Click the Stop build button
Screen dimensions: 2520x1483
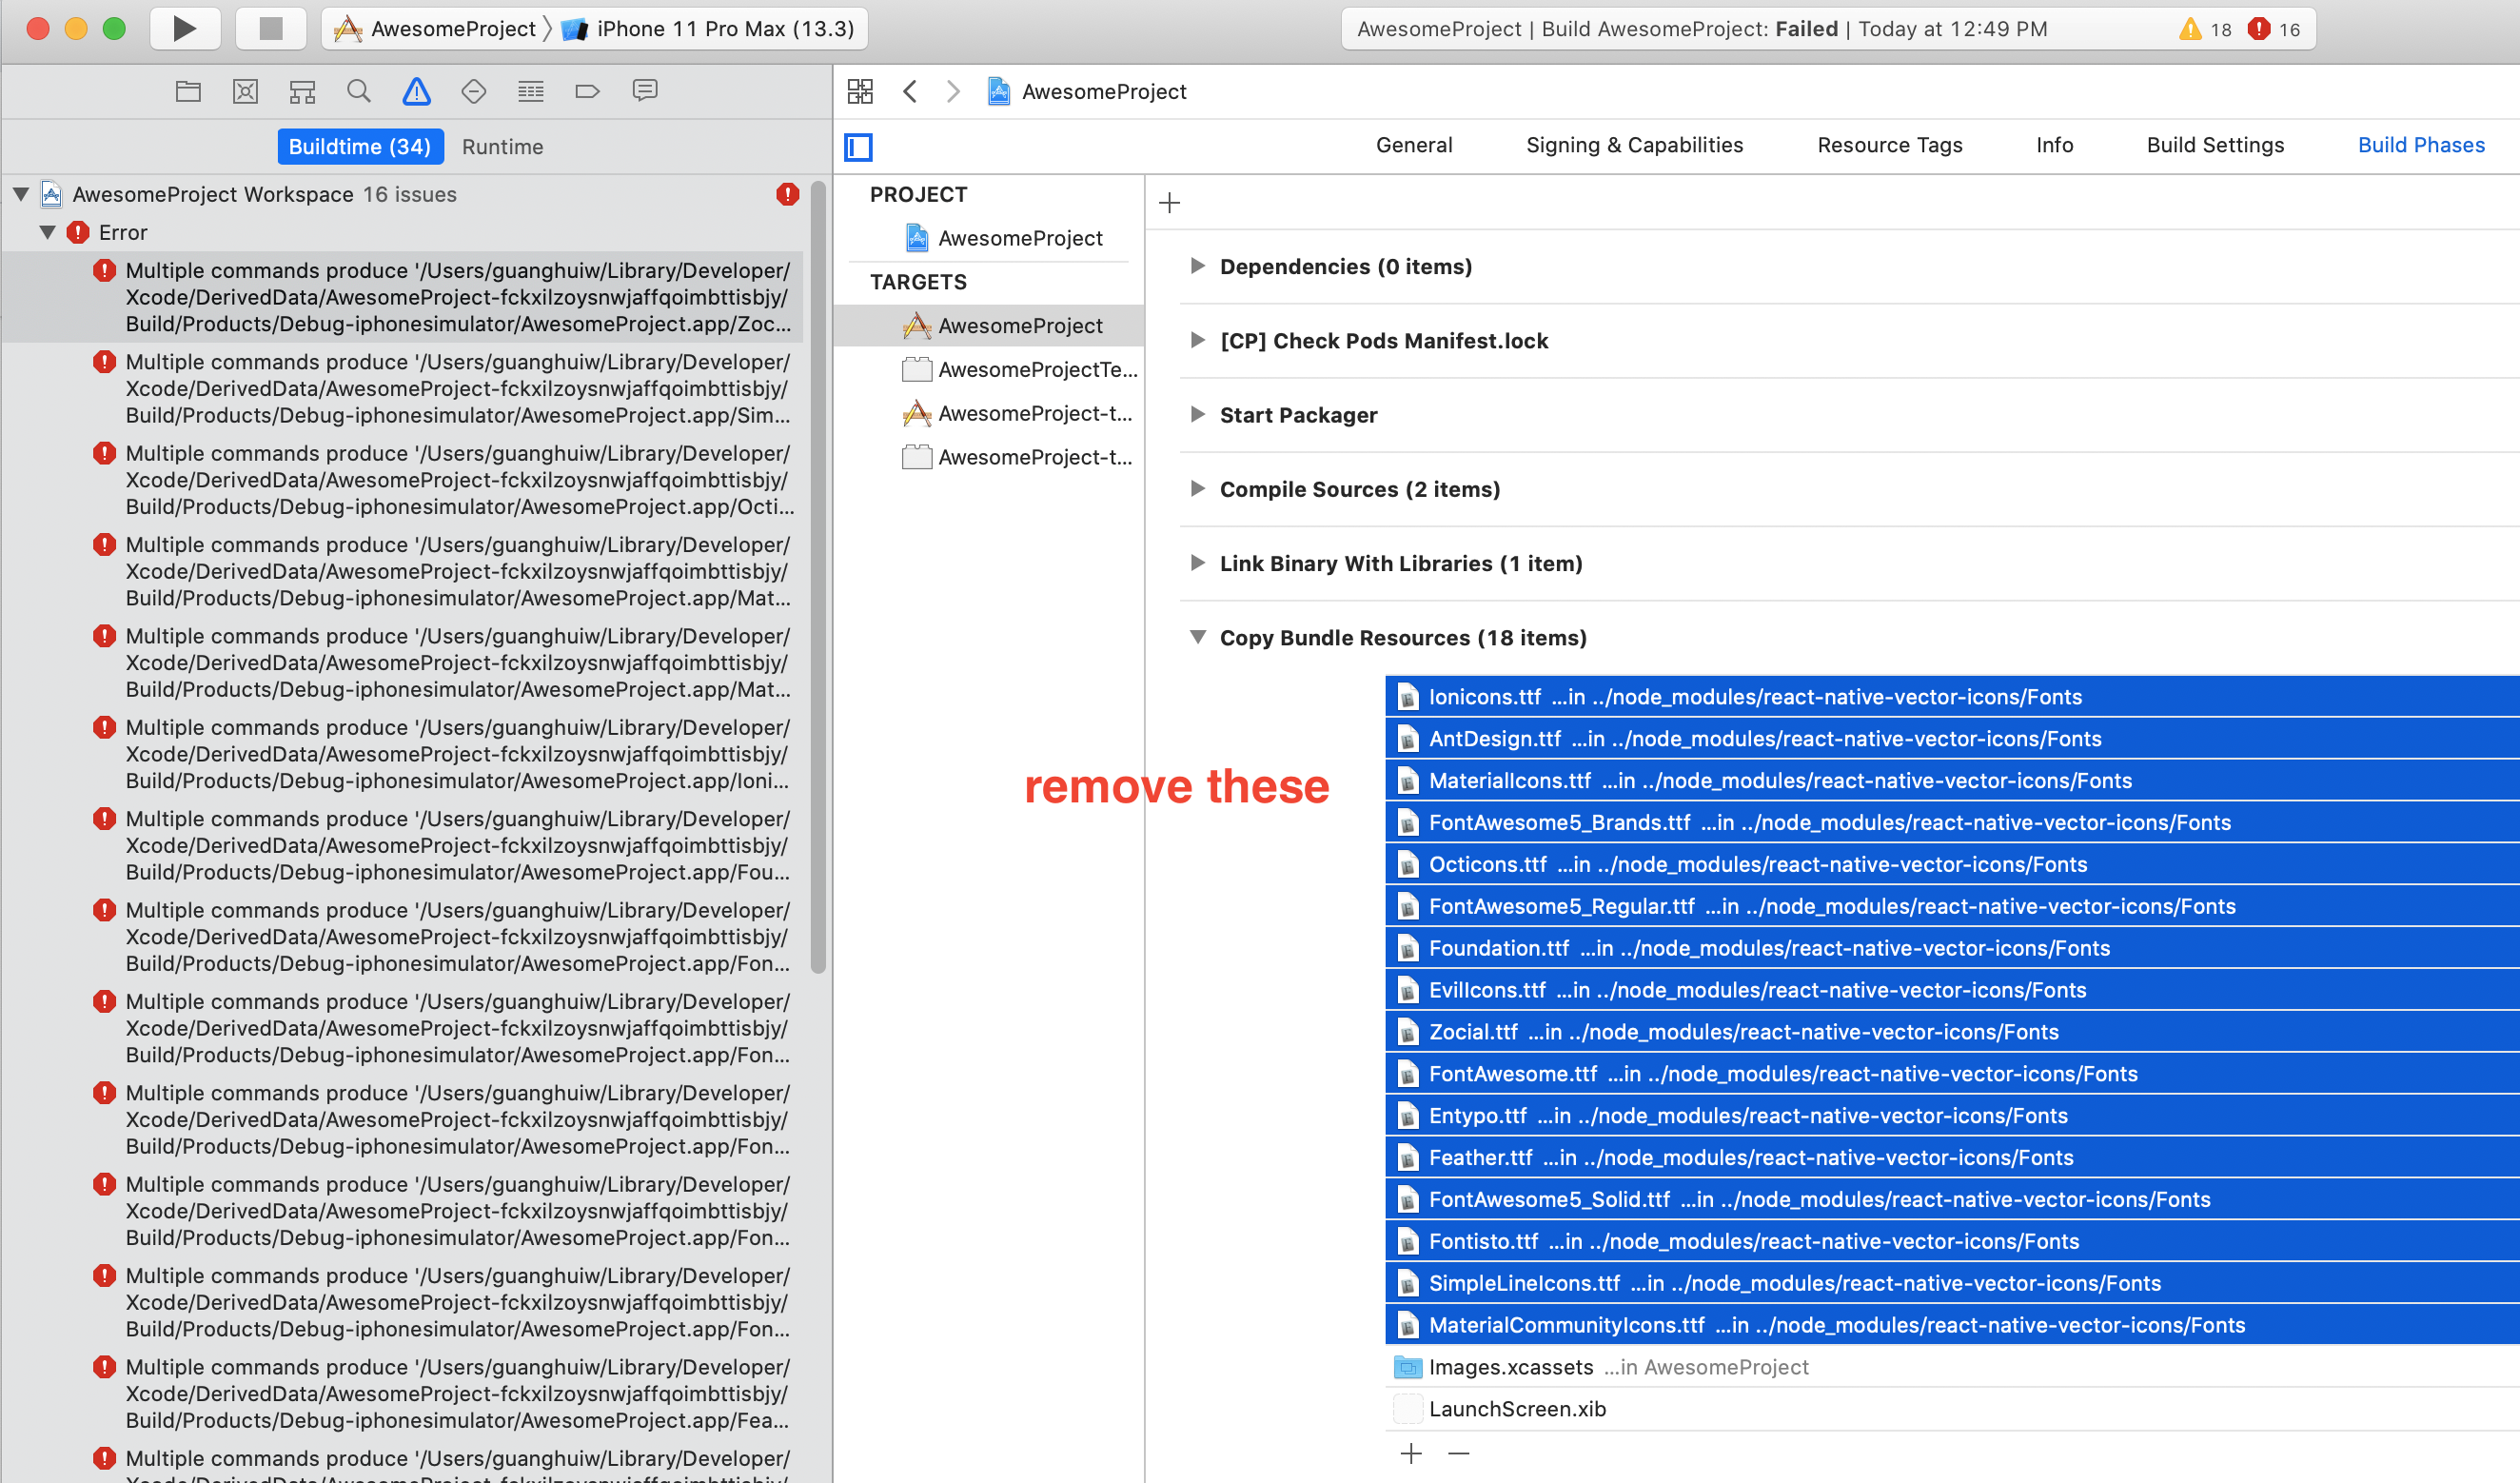pos(270,28)
